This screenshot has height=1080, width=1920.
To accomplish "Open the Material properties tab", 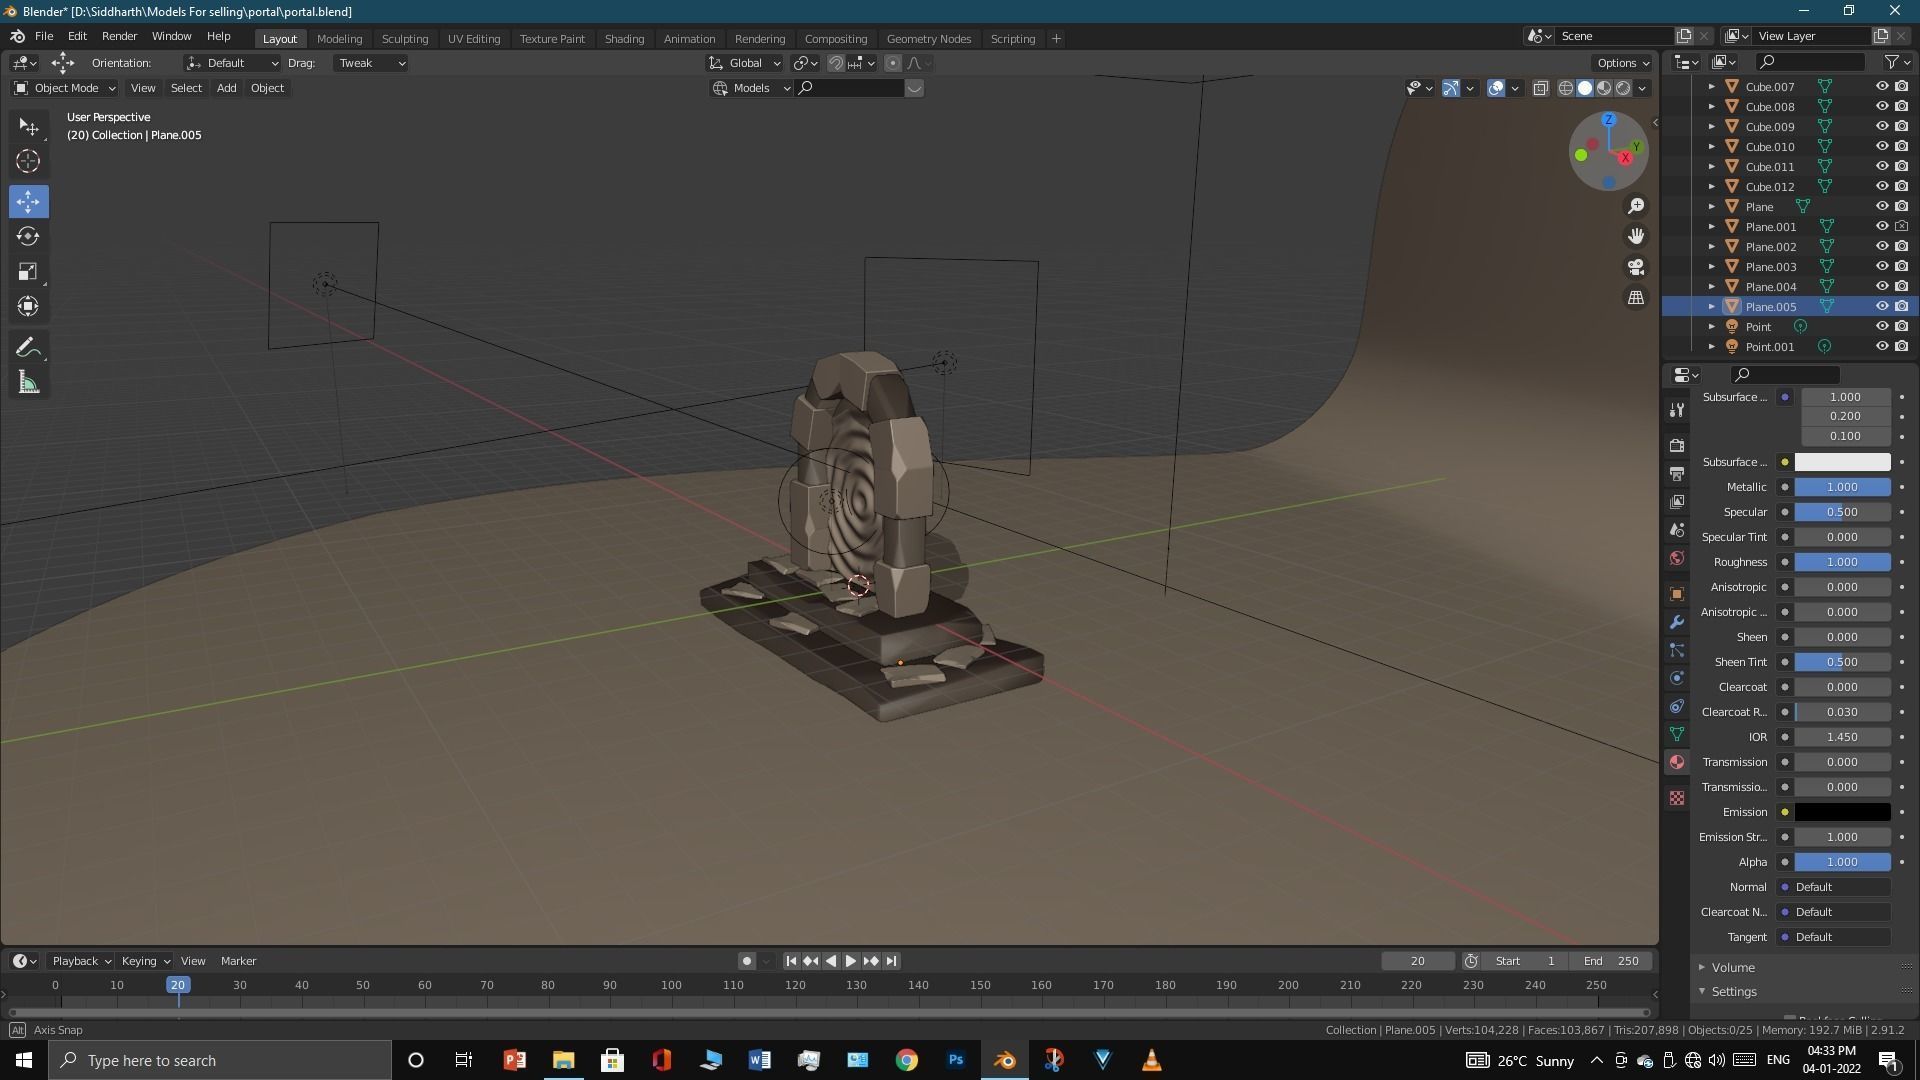I will tap(1677, 763).
